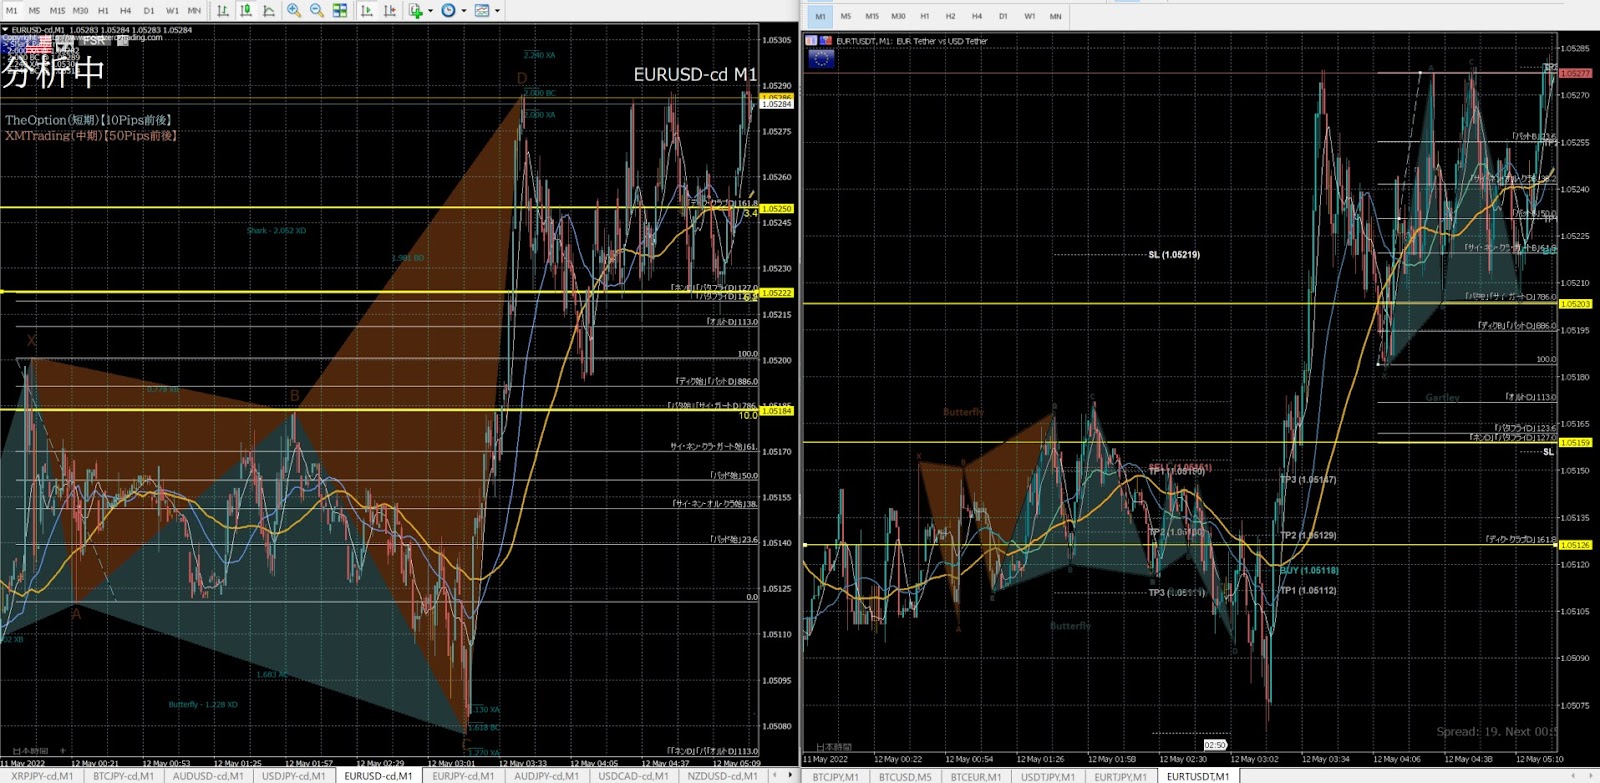Open the BTCEUR,M1 chart tab

tap(975, 777)
